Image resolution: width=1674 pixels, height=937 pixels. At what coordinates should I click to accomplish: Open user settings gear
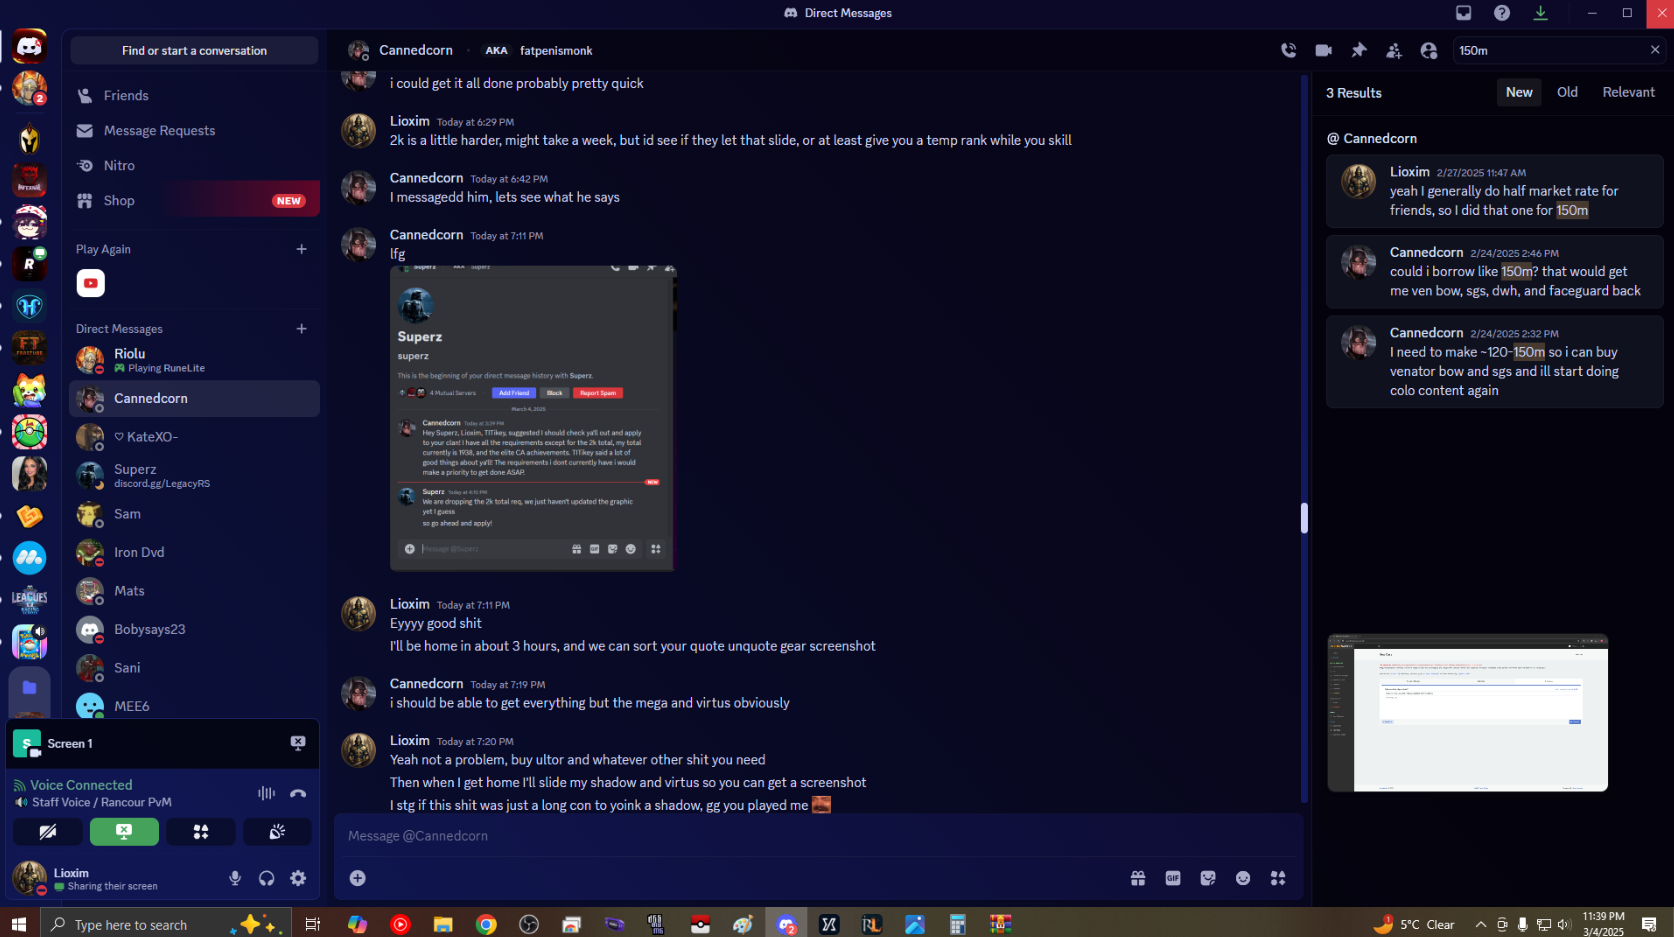point(298,878)
